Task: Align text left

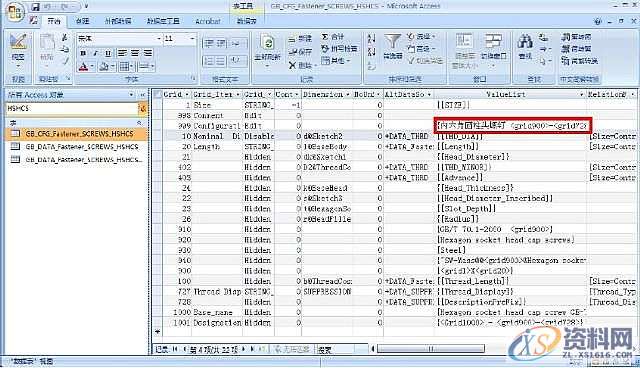Action: pyautogui.click(x=121, y=53)
